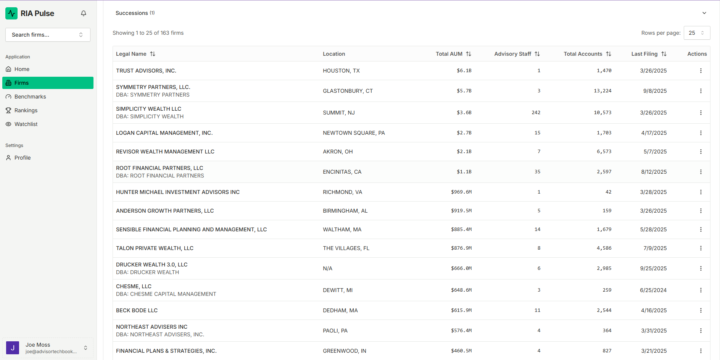Open actions menu for Talon Private Wealth
The image size is (720, 360).
(701, 248)
